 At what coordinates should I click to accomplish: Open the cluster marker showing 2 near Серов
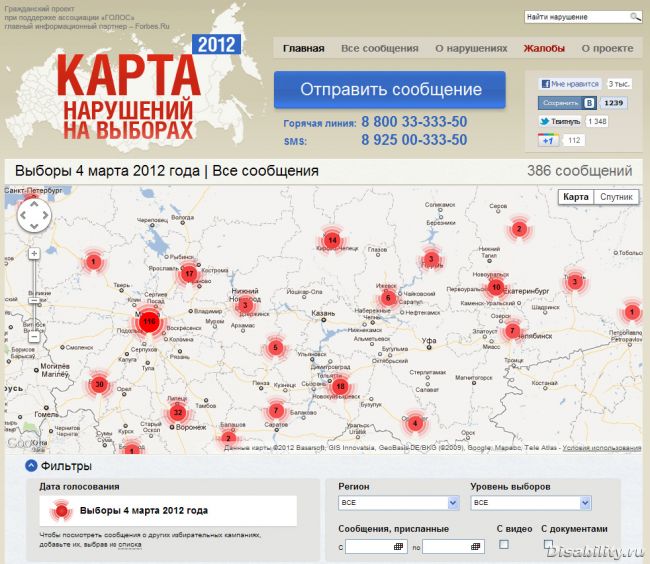tap(519, 228)
